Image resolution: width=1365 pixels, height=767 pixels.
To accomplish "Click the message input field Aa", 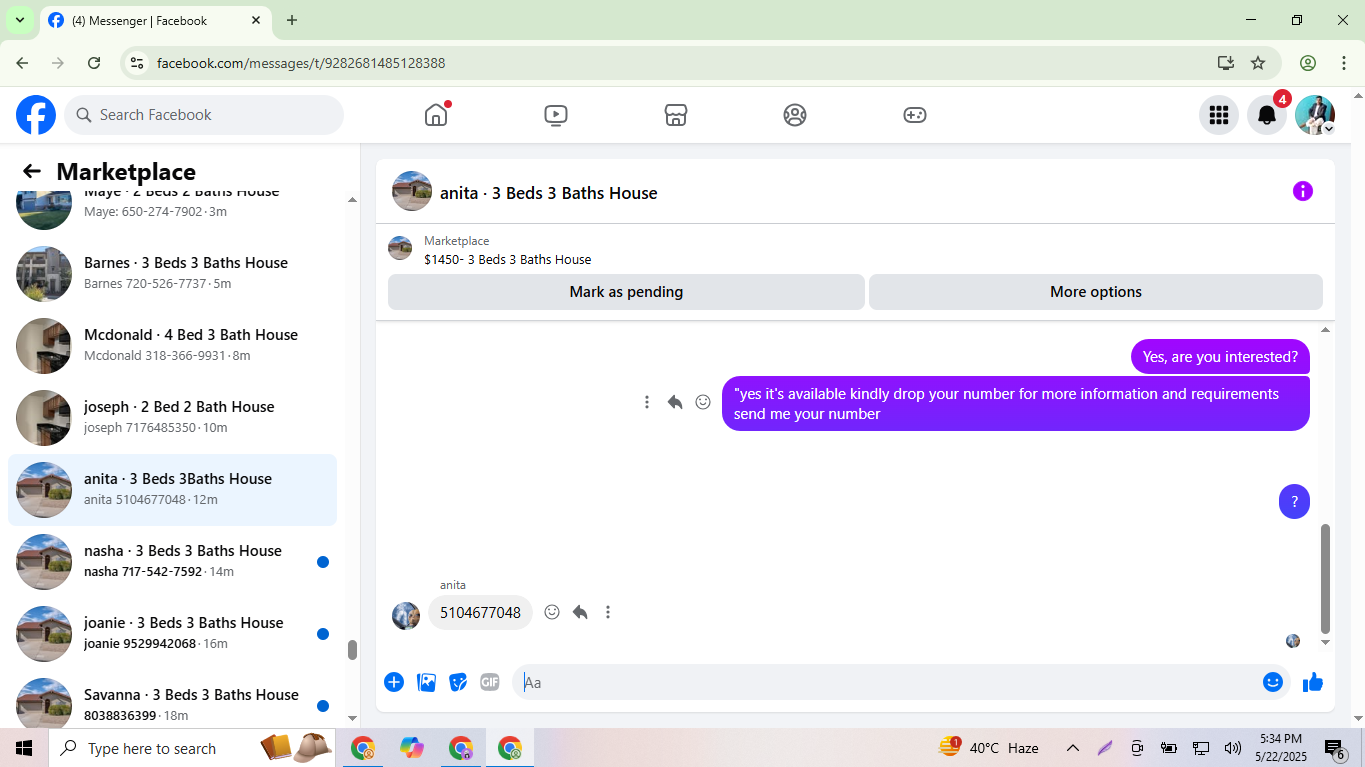I will [888, 682].
